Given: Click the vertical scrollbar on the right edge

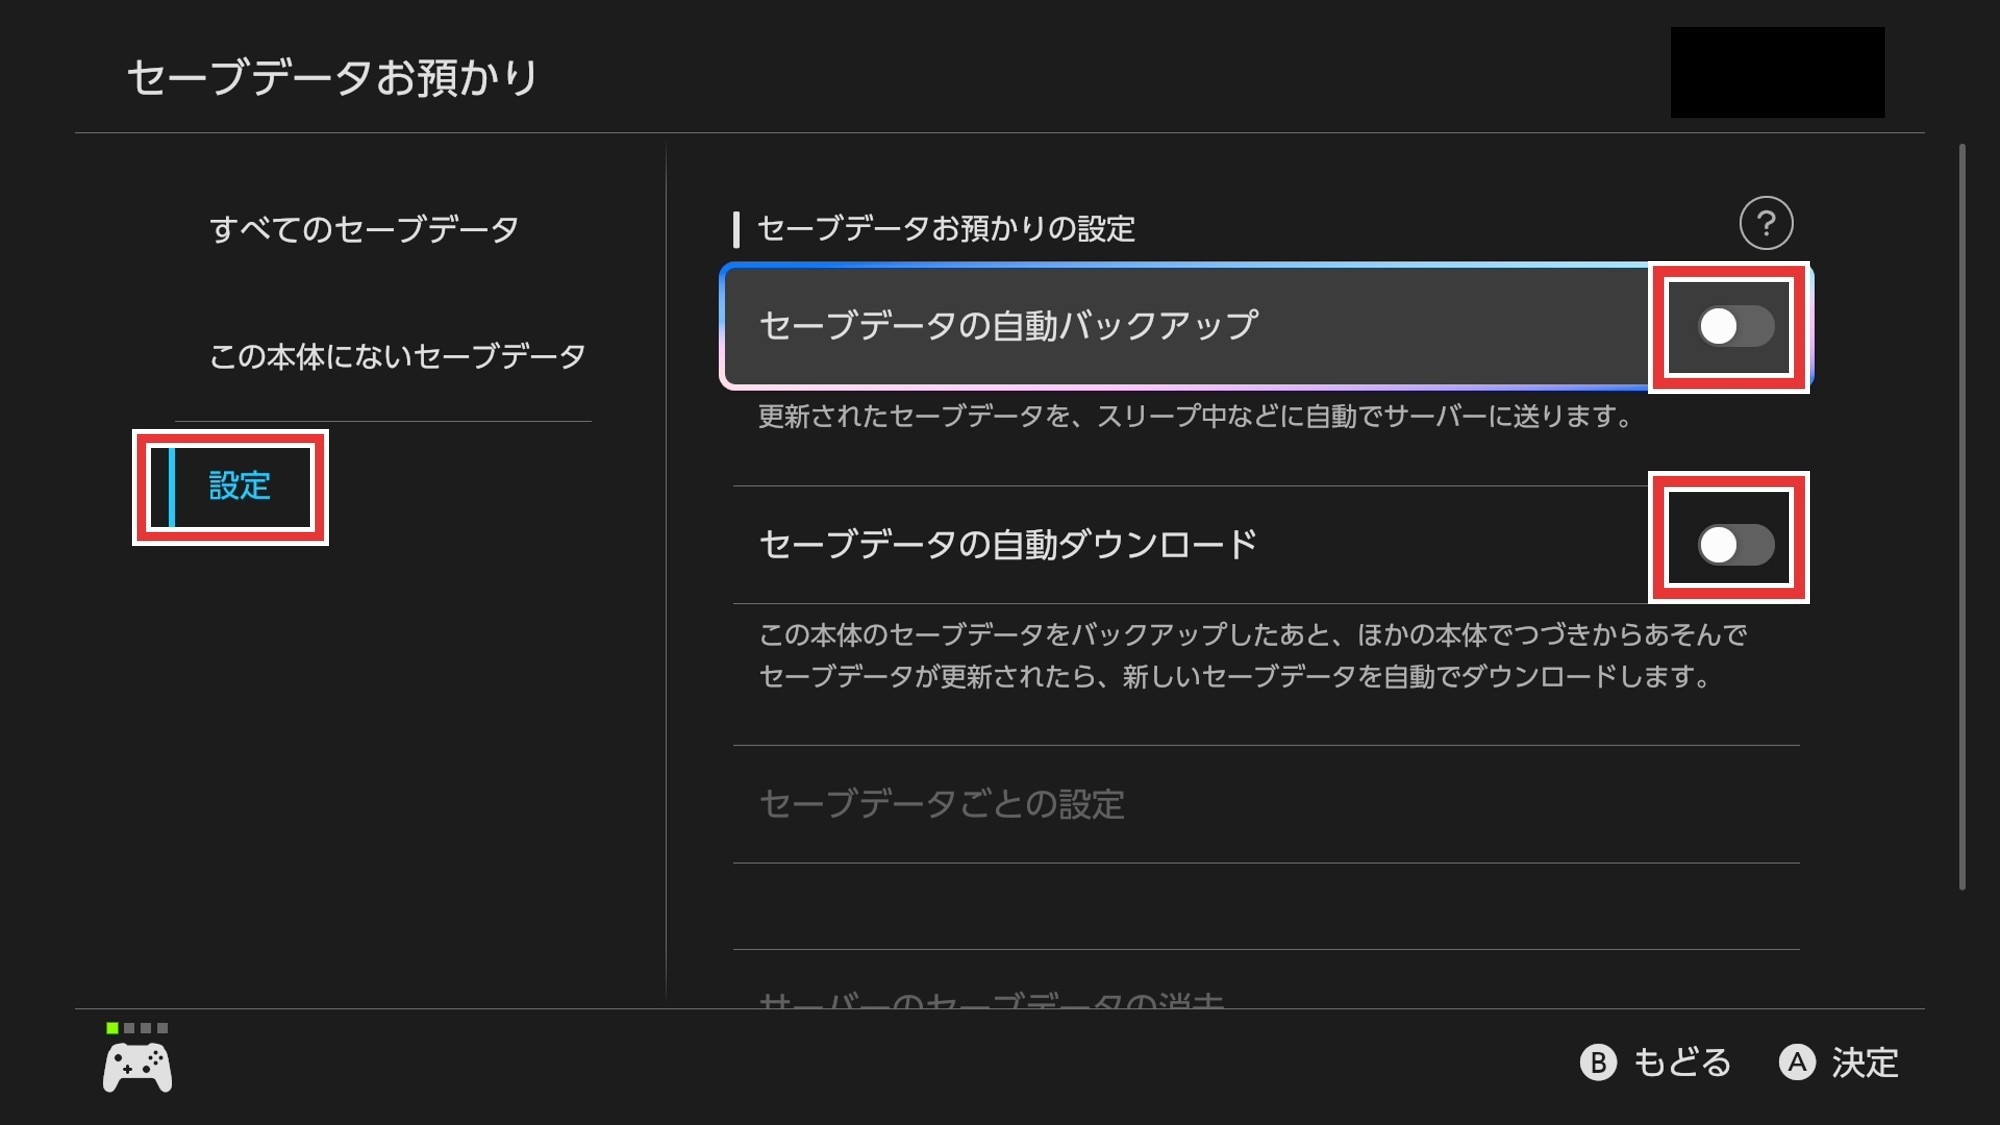Looking at the screenshot, I should click(1962, 515).
